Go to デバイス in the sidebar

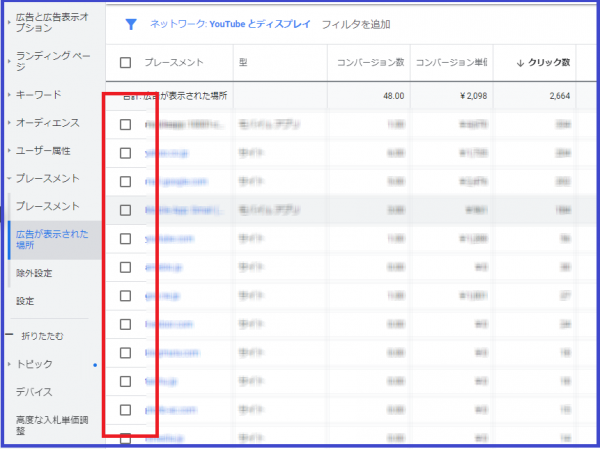coord(34,392)
